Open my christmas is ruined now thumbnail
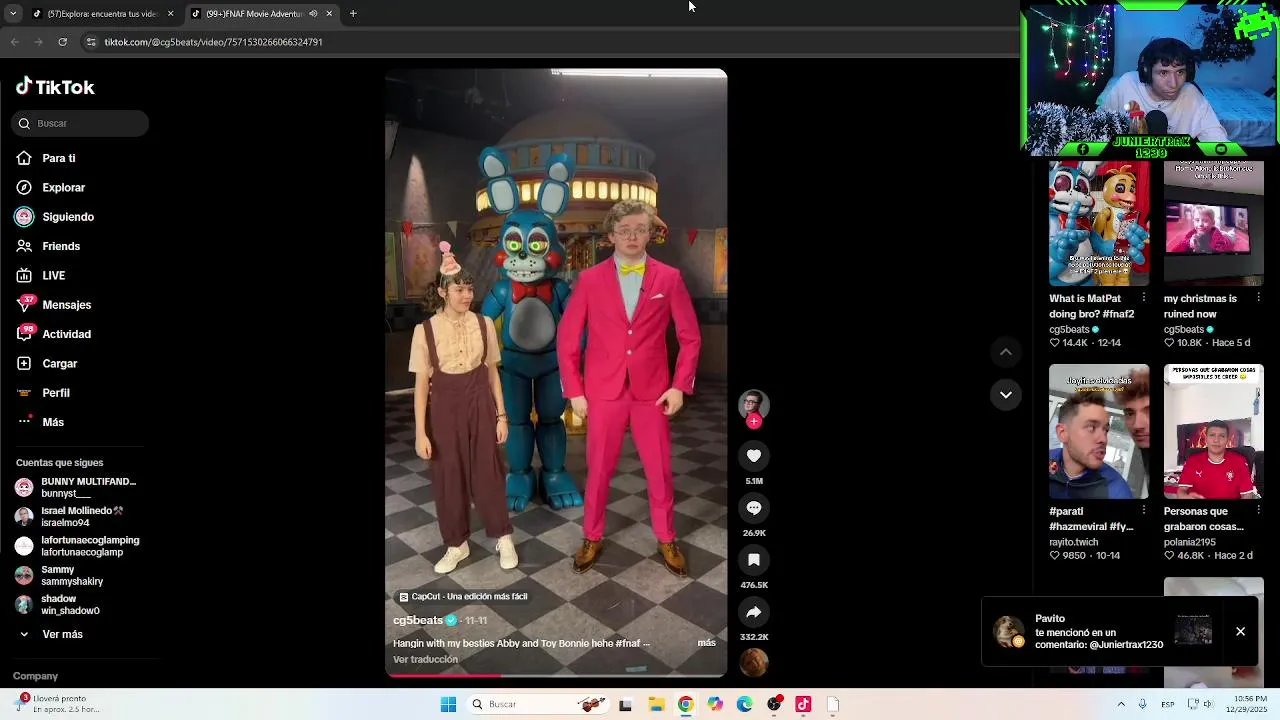This screenshot has height=720, width=1280. tap(1213, 223)
